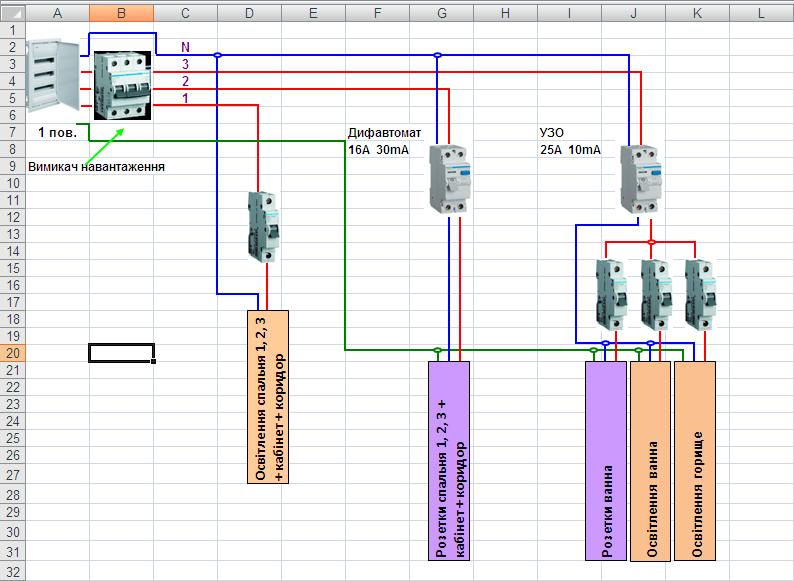Select column header L
Image resolution: width=794 pixels, height=581 pixels.
(762, 13)
